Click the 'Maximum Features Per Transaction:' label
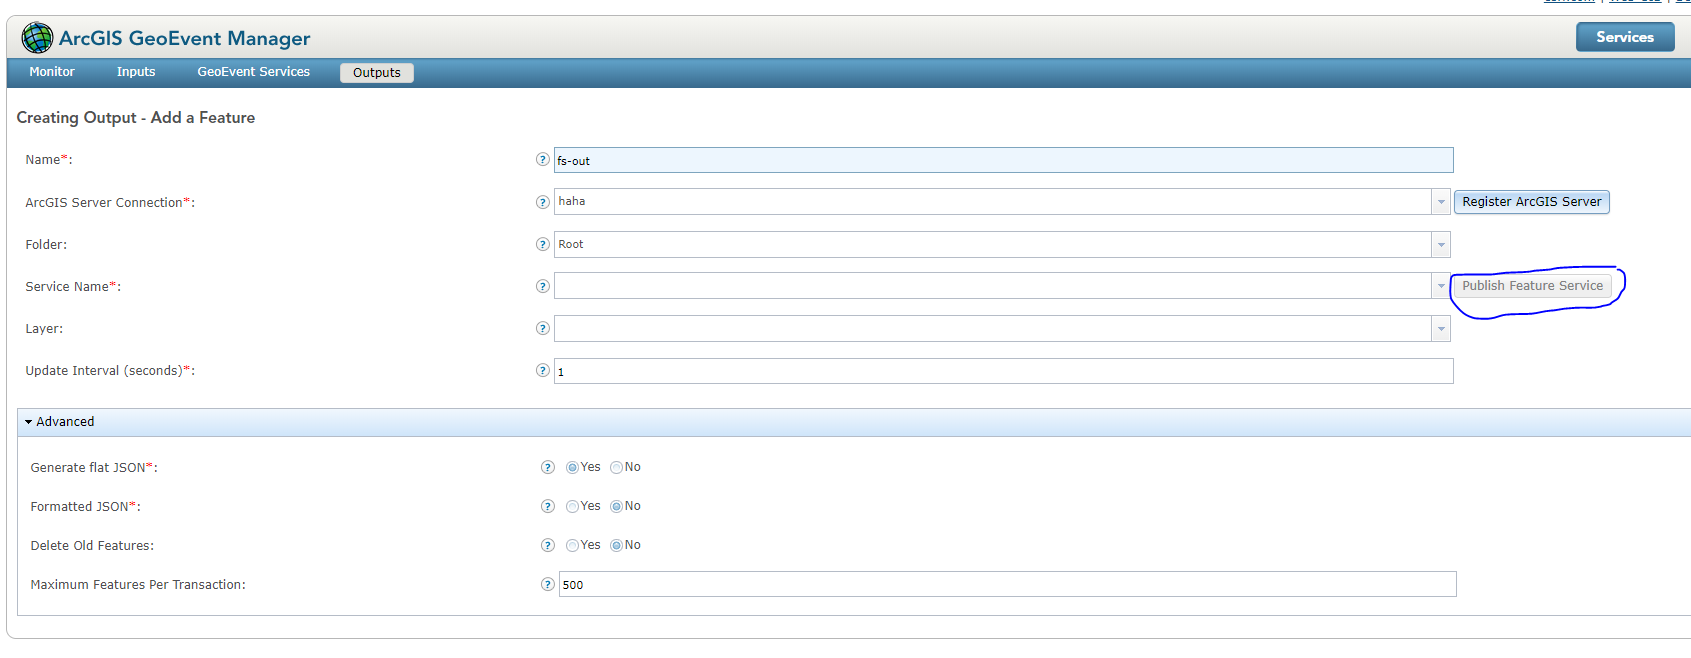Screen dimensions: 1691x658 pyautogui.click(x=138, y=585)
